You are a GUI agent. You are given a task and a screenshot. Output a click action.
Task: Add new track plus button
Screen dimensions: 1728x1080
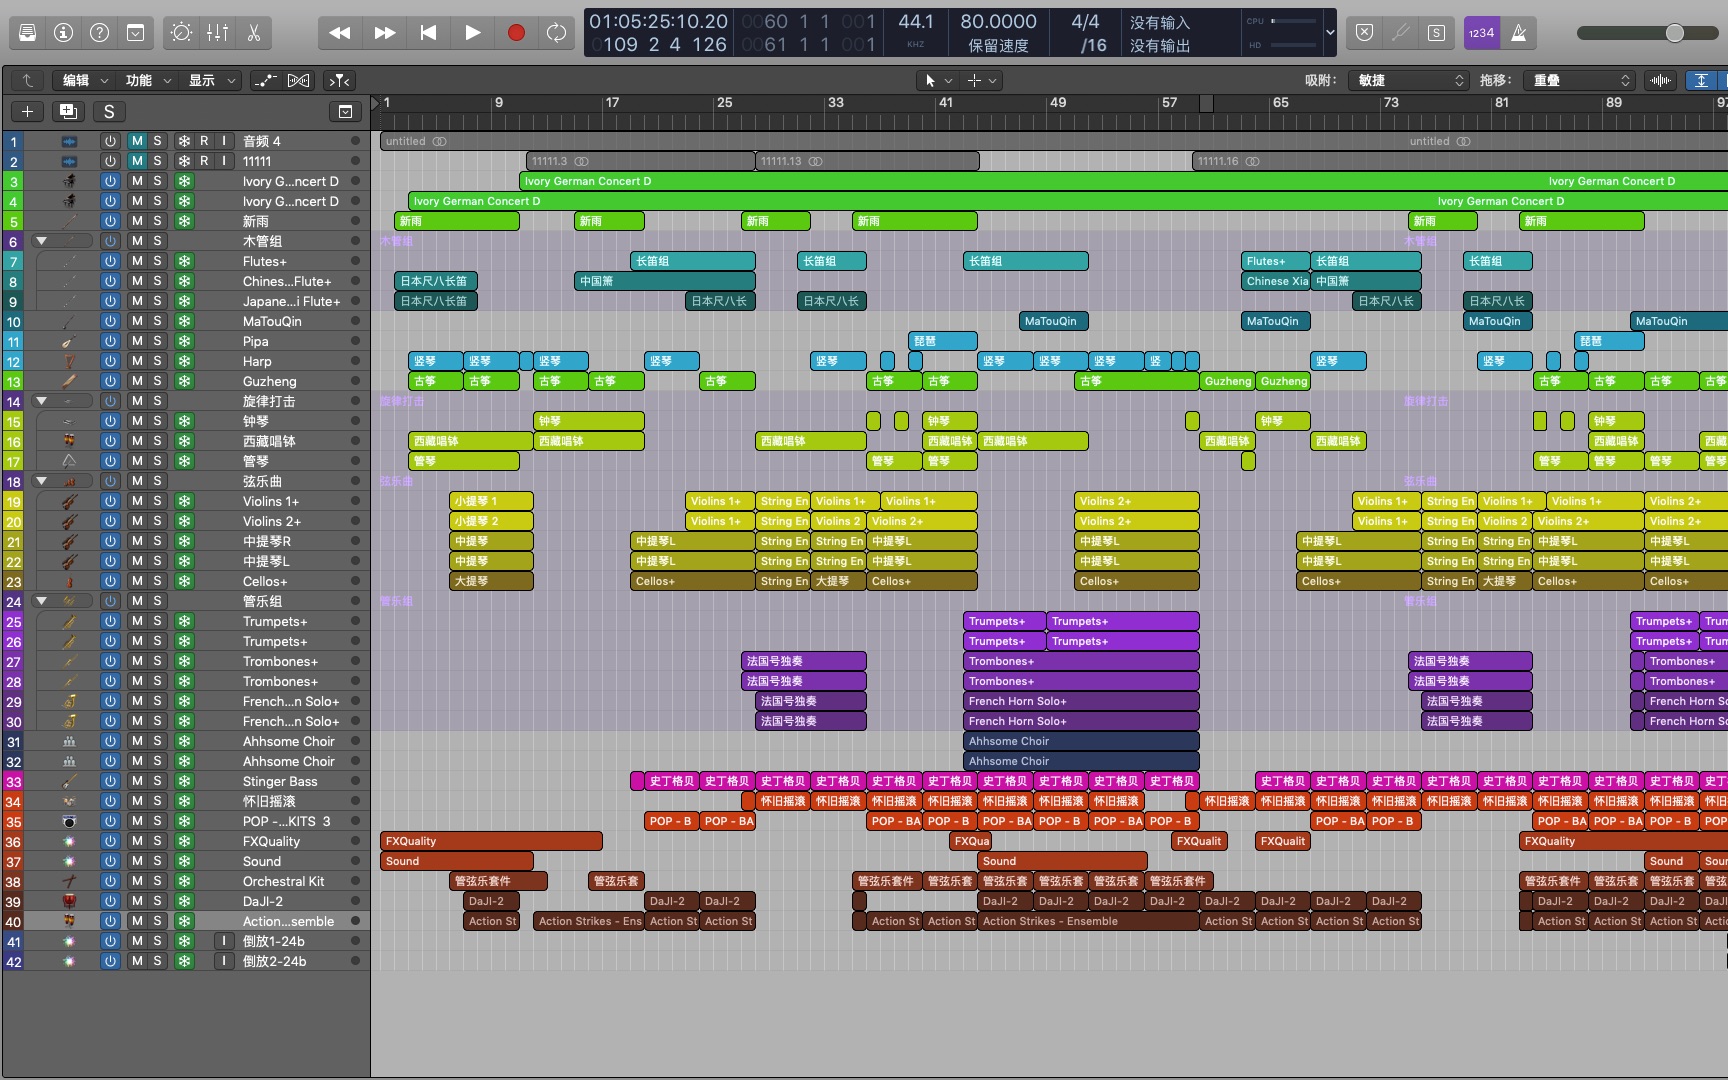tap(27, 111)
